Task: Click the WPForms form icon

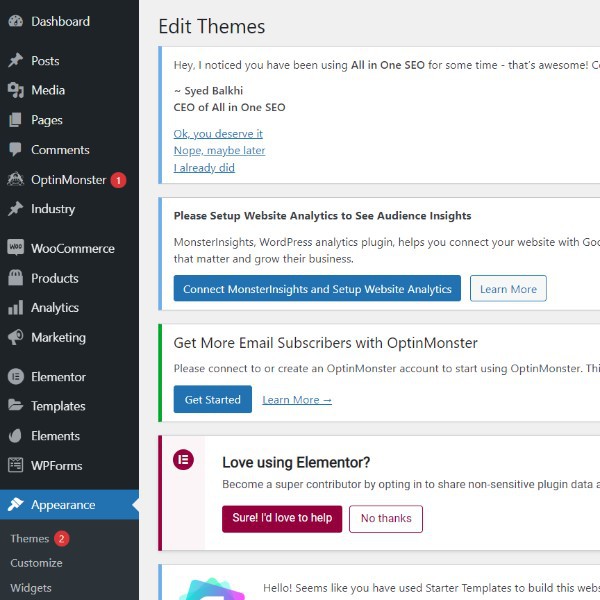Action: (16, 465)
